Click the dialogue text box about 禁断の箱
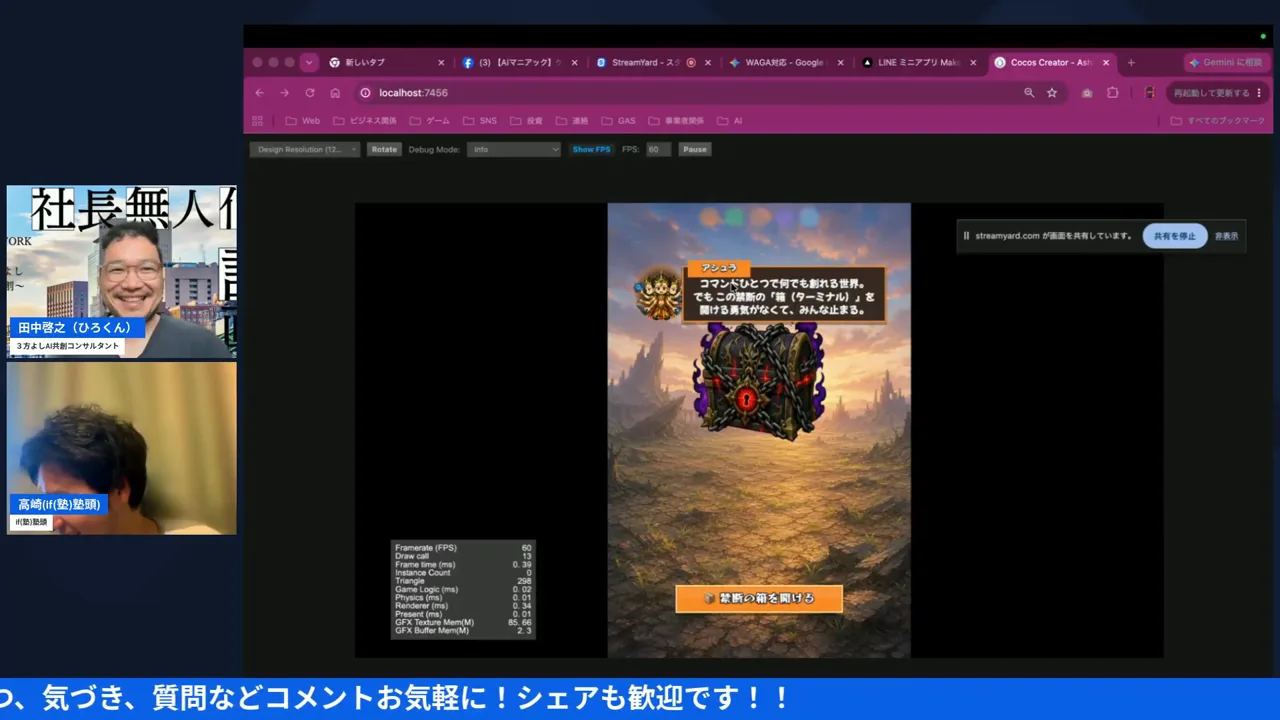Screen dimensions: 1280x720 pyautogui.click(x=785, y=296)
